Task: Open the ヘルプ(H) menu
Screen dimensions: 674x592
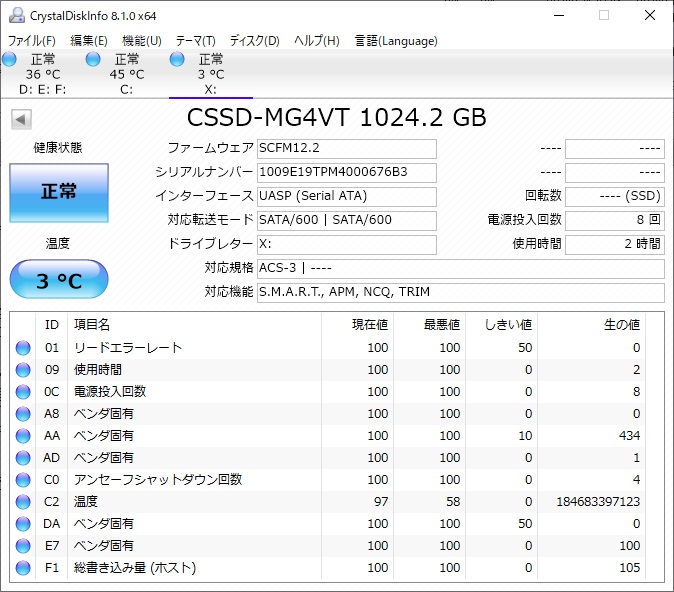Action: click(x=317, y=41)
